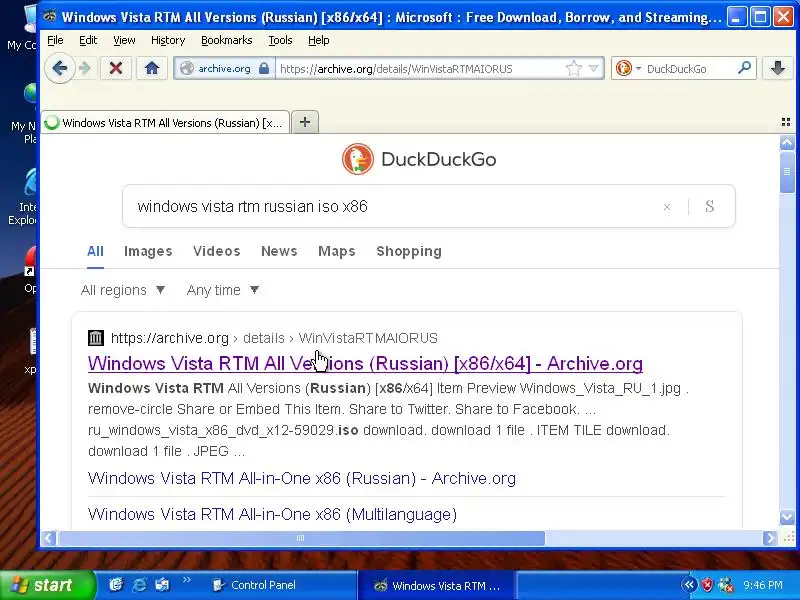Click the DuckDuckGo logo
800x600 pixels.
(419, 159)
